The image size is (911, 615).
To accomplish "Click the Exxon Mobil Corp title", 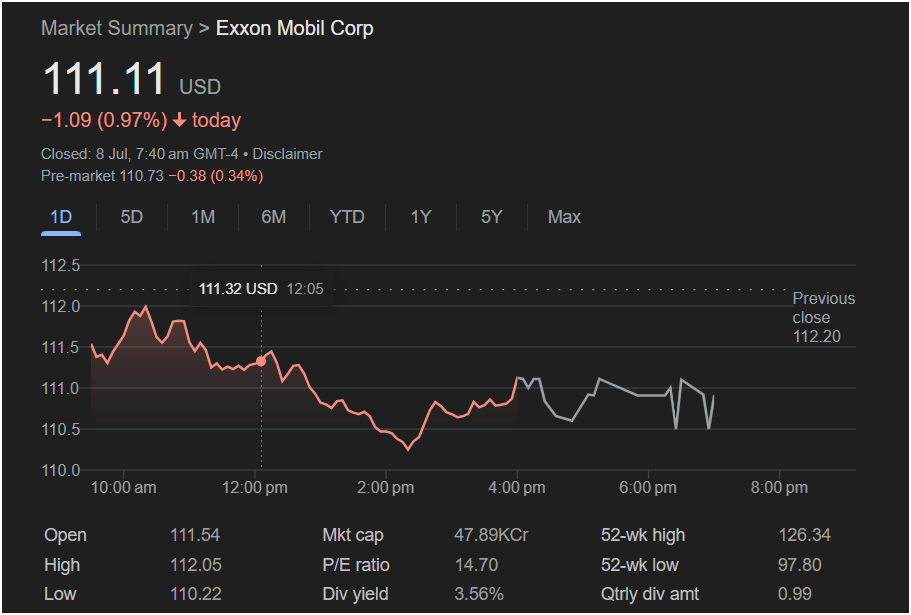I will (295, 28).
